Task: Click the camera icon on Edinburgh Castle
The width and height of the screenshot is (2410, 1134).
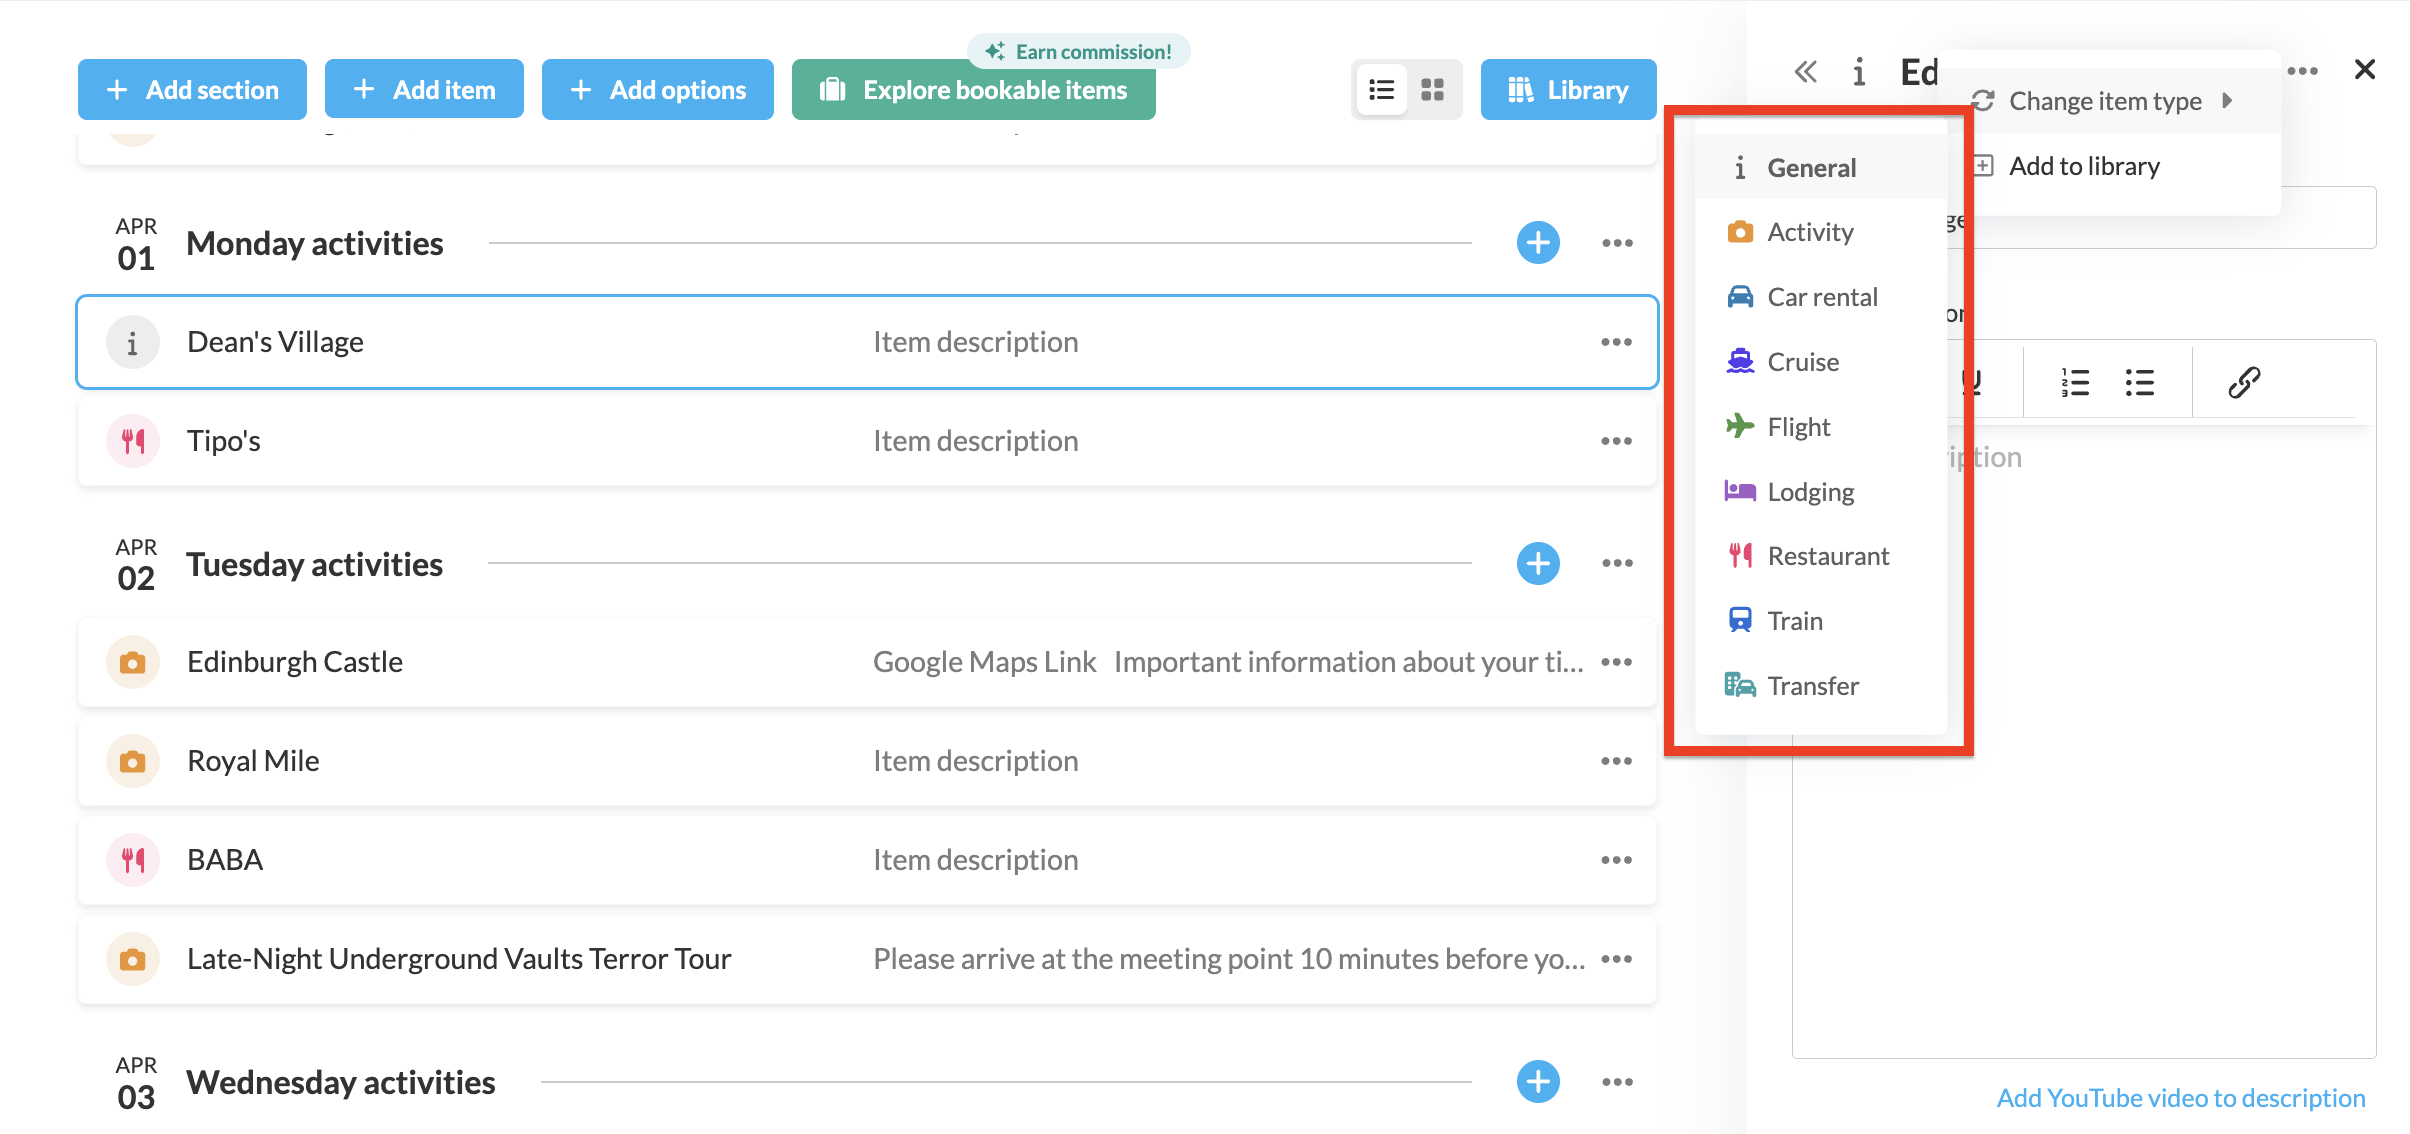Action: [133, 662]
